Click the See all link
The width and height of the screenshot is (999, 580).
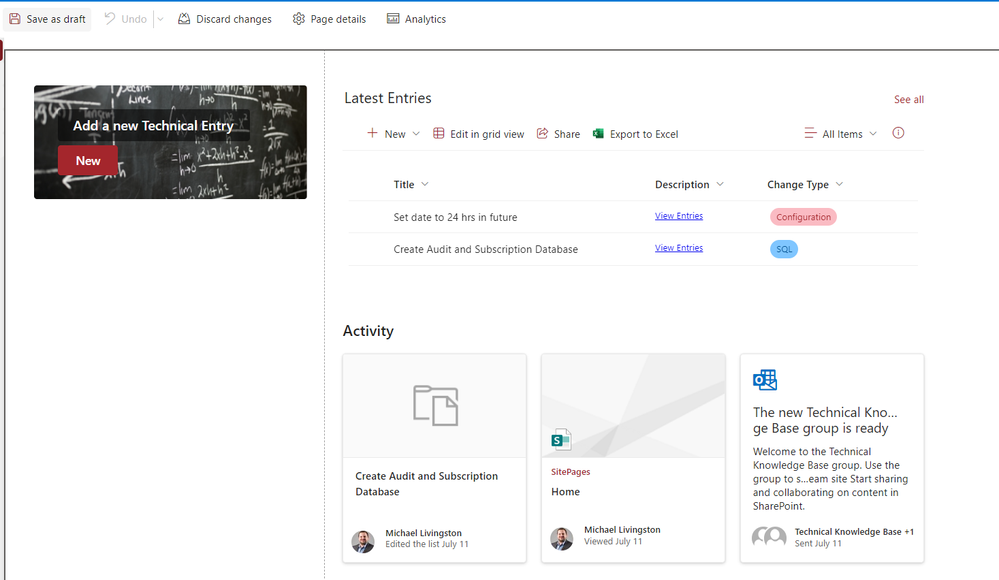pyautogui.click(x=908, y=100)
